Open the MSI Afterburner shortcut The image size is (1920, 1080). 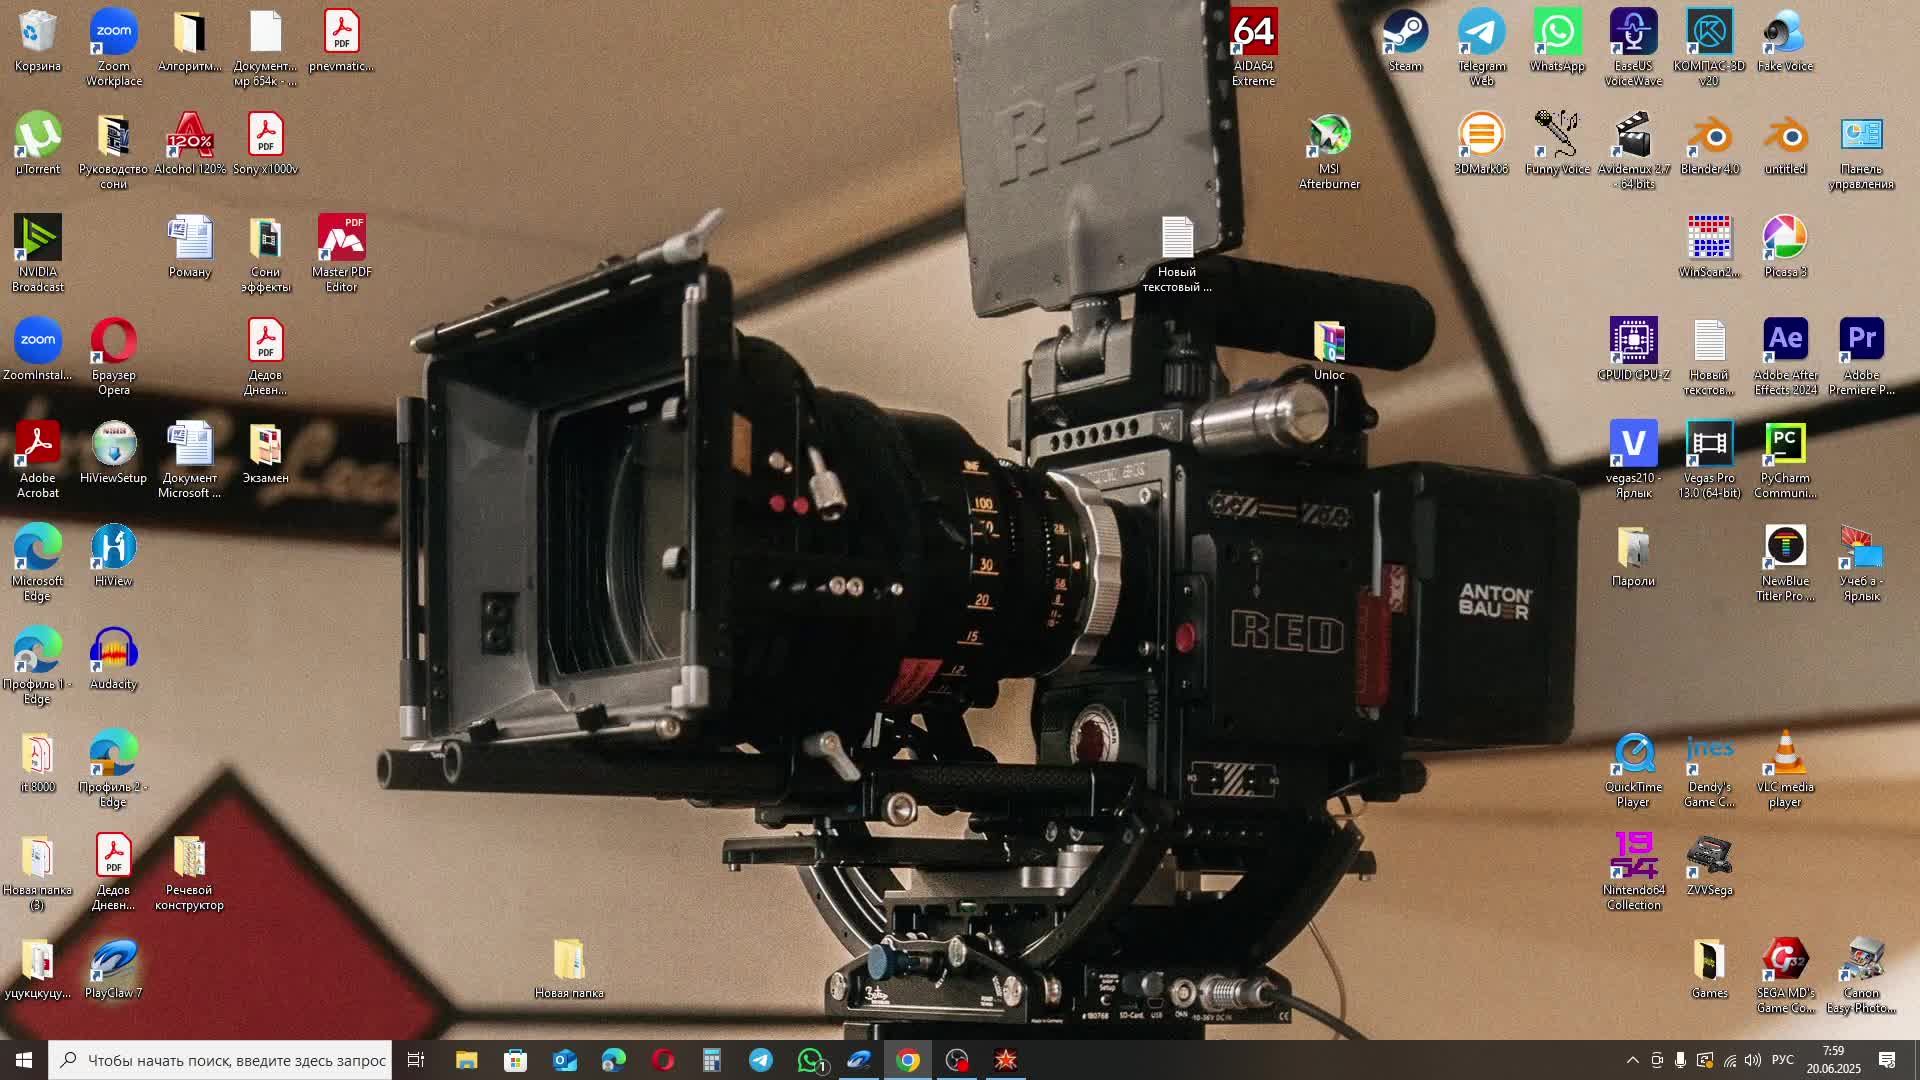tap(1329, 137)
